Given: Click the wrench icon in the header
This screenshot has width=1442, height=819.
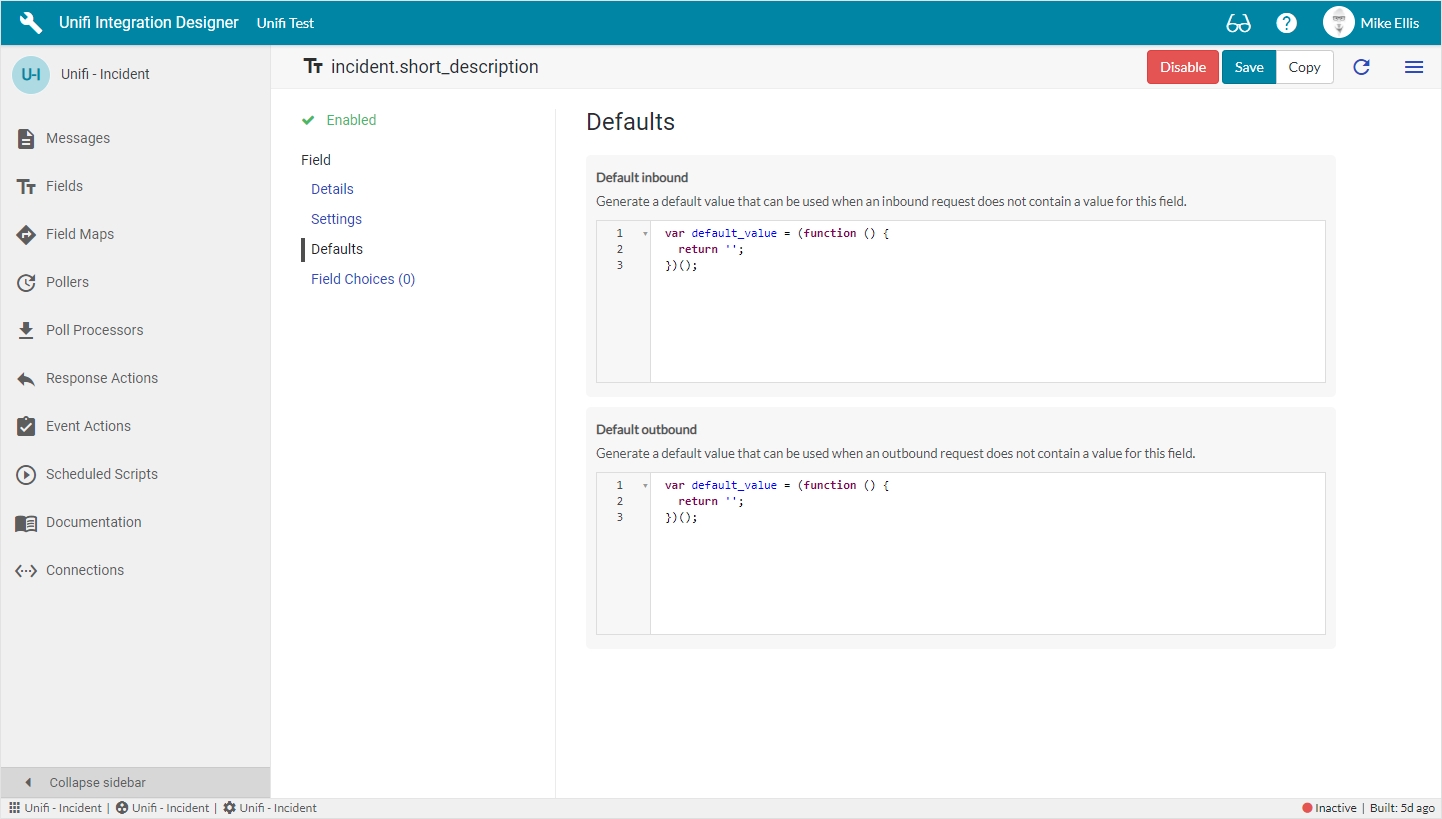Looking at the screenshot, I should [x=31, y=23].
